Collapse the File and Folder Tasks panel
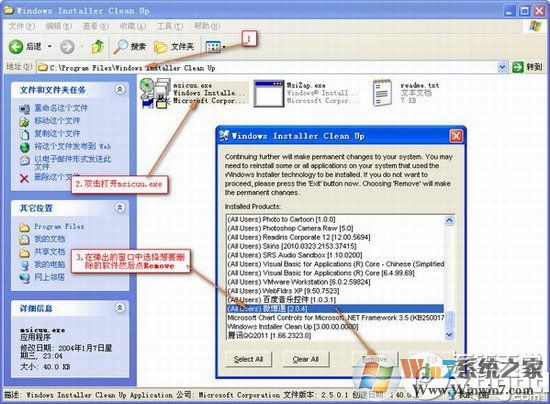 tap(120, 89)
